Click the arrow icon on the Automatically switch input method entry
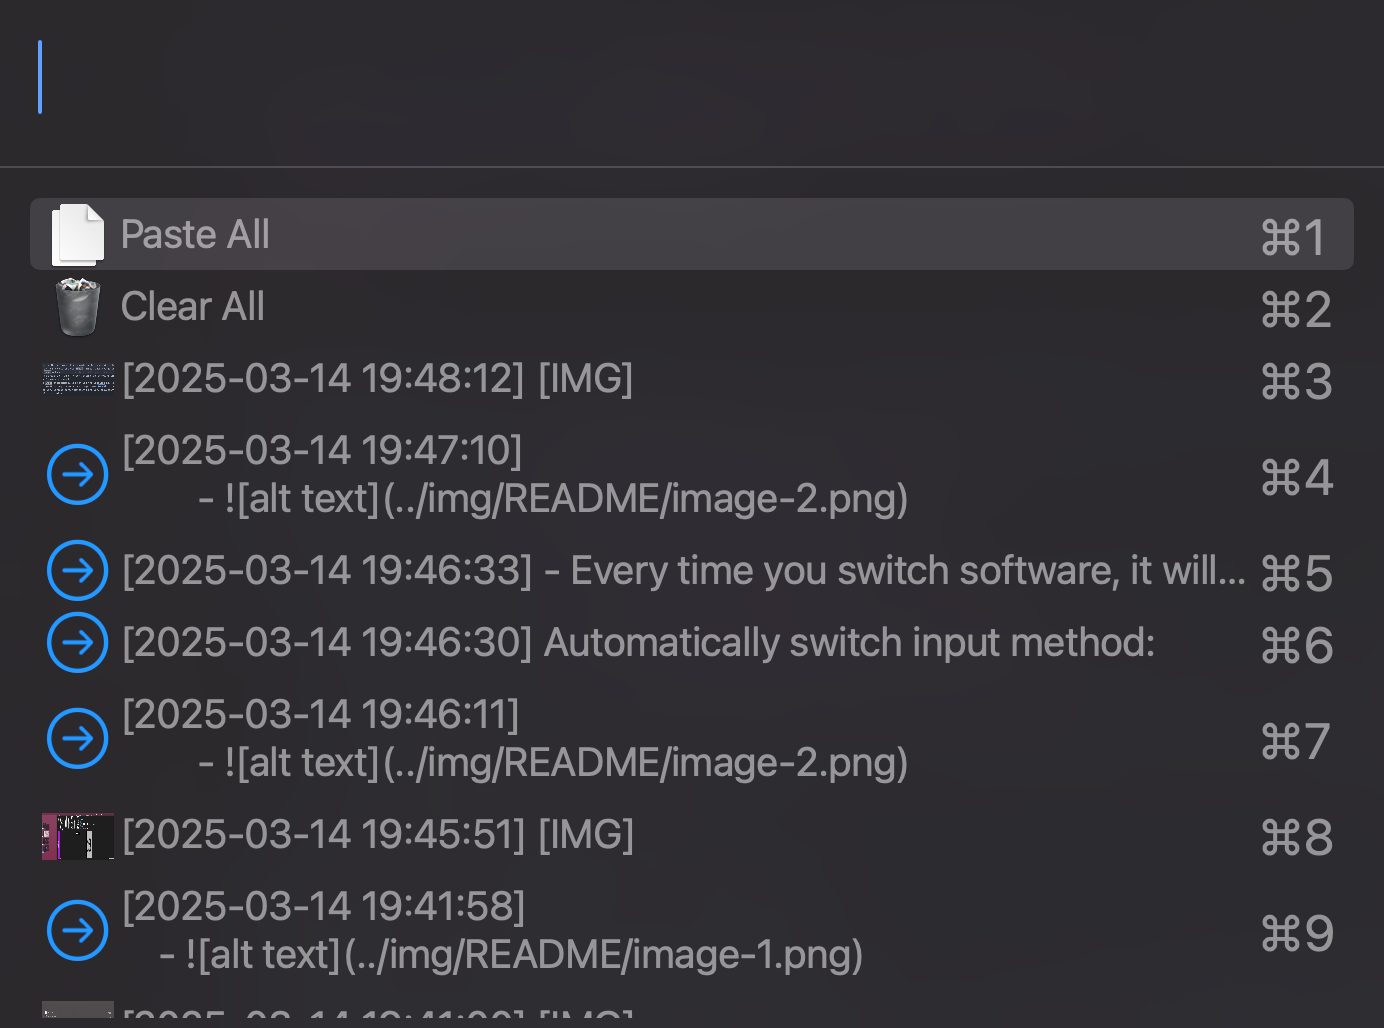The image size is (1384, 1028). coord(77,642)
